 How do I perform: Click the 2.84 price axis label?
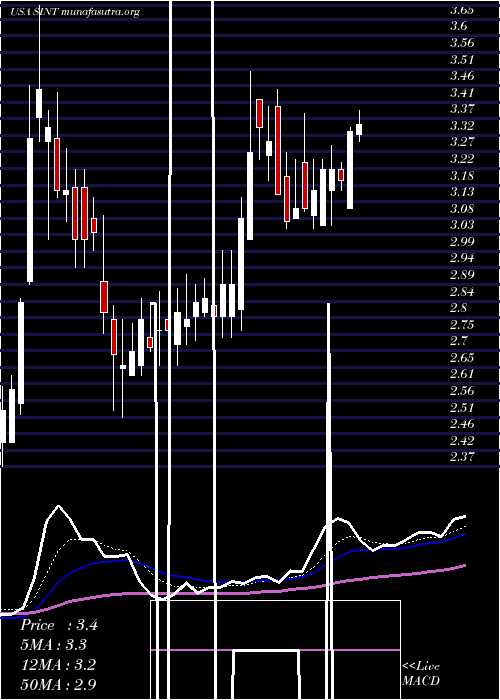coord(462,291)
